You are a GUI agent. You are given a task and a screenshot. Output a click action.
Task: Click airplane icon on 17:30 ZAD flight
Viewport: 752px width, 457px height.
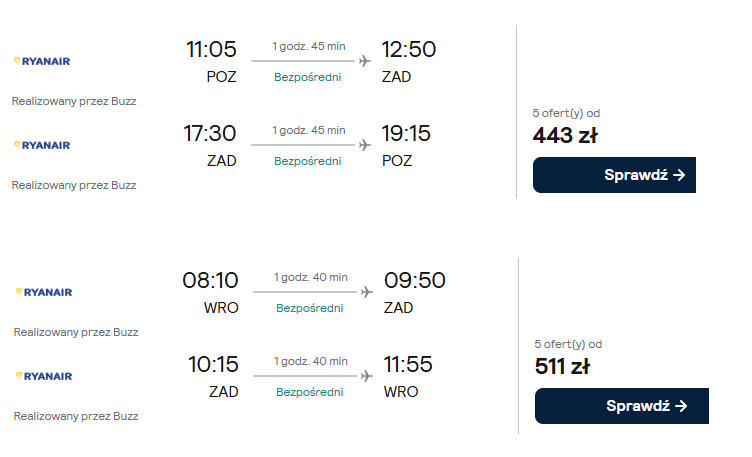coord(364,145)
